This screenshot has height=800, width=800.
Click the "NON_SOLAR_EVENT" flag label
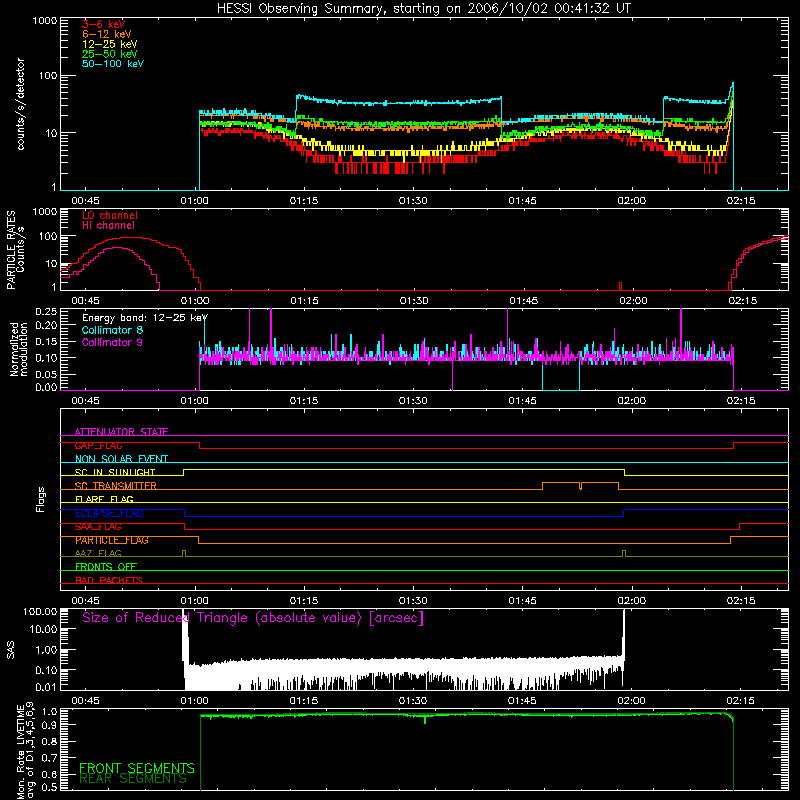121,459
